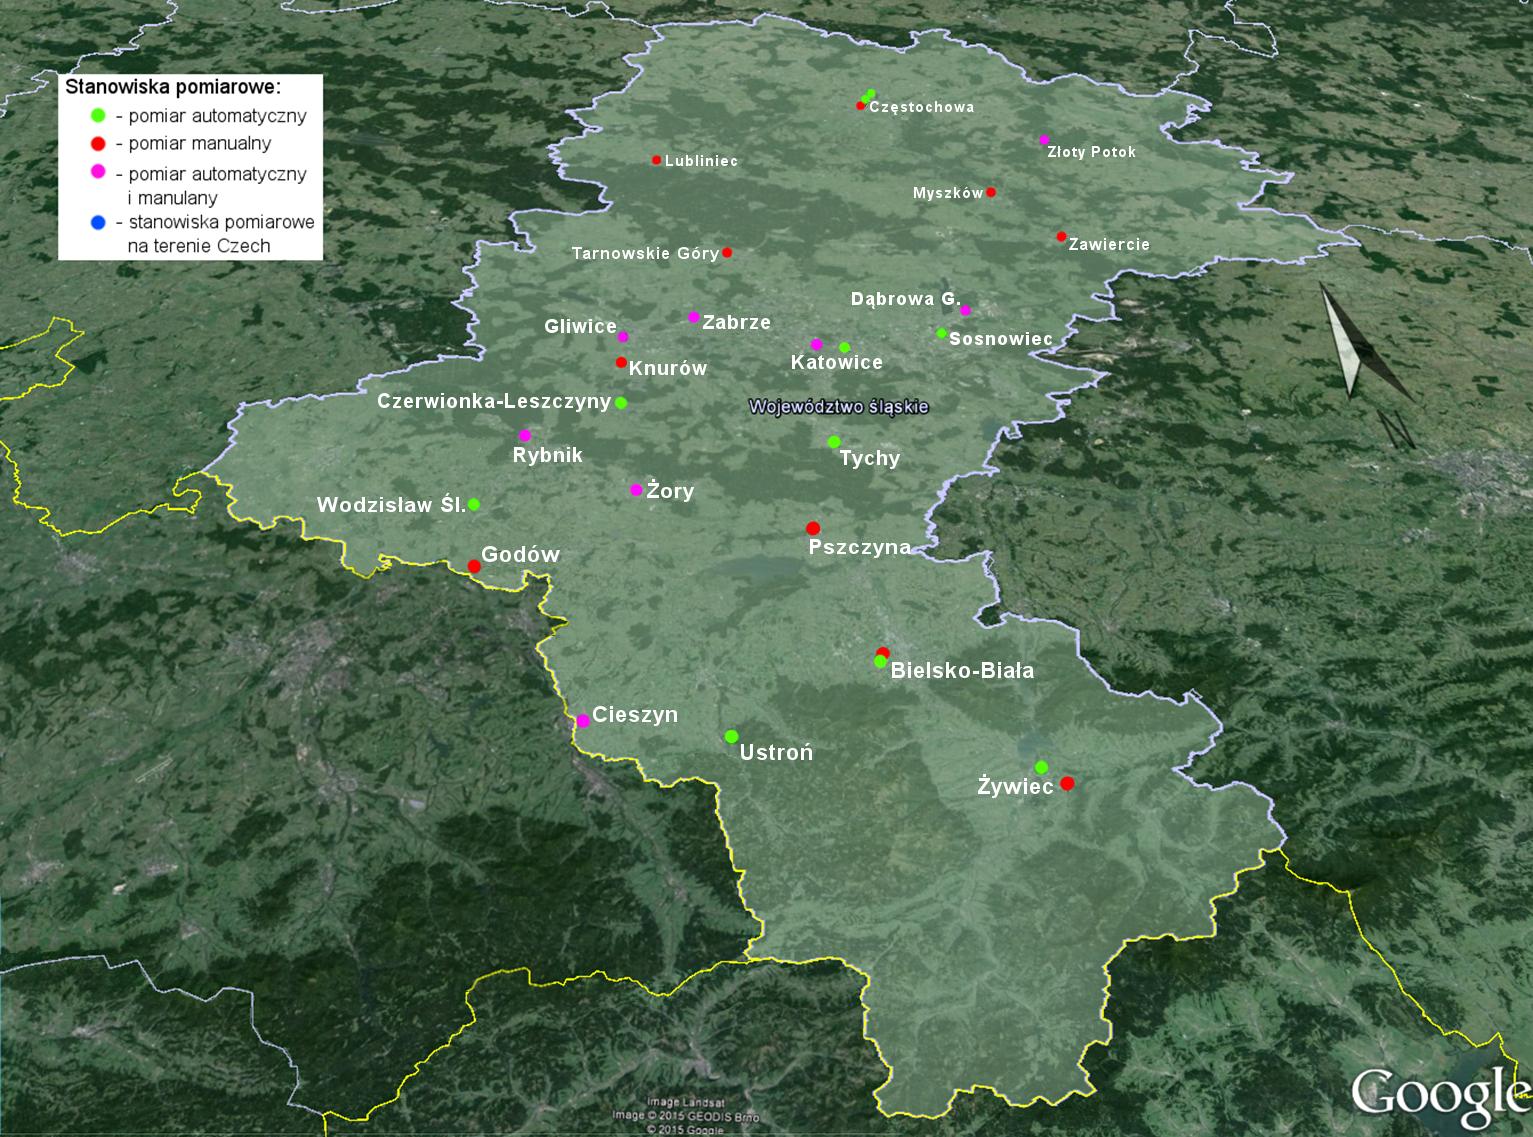Click the red marker at Tarnowskie Góry
1533x1137 pixels.
pos(727,252)
